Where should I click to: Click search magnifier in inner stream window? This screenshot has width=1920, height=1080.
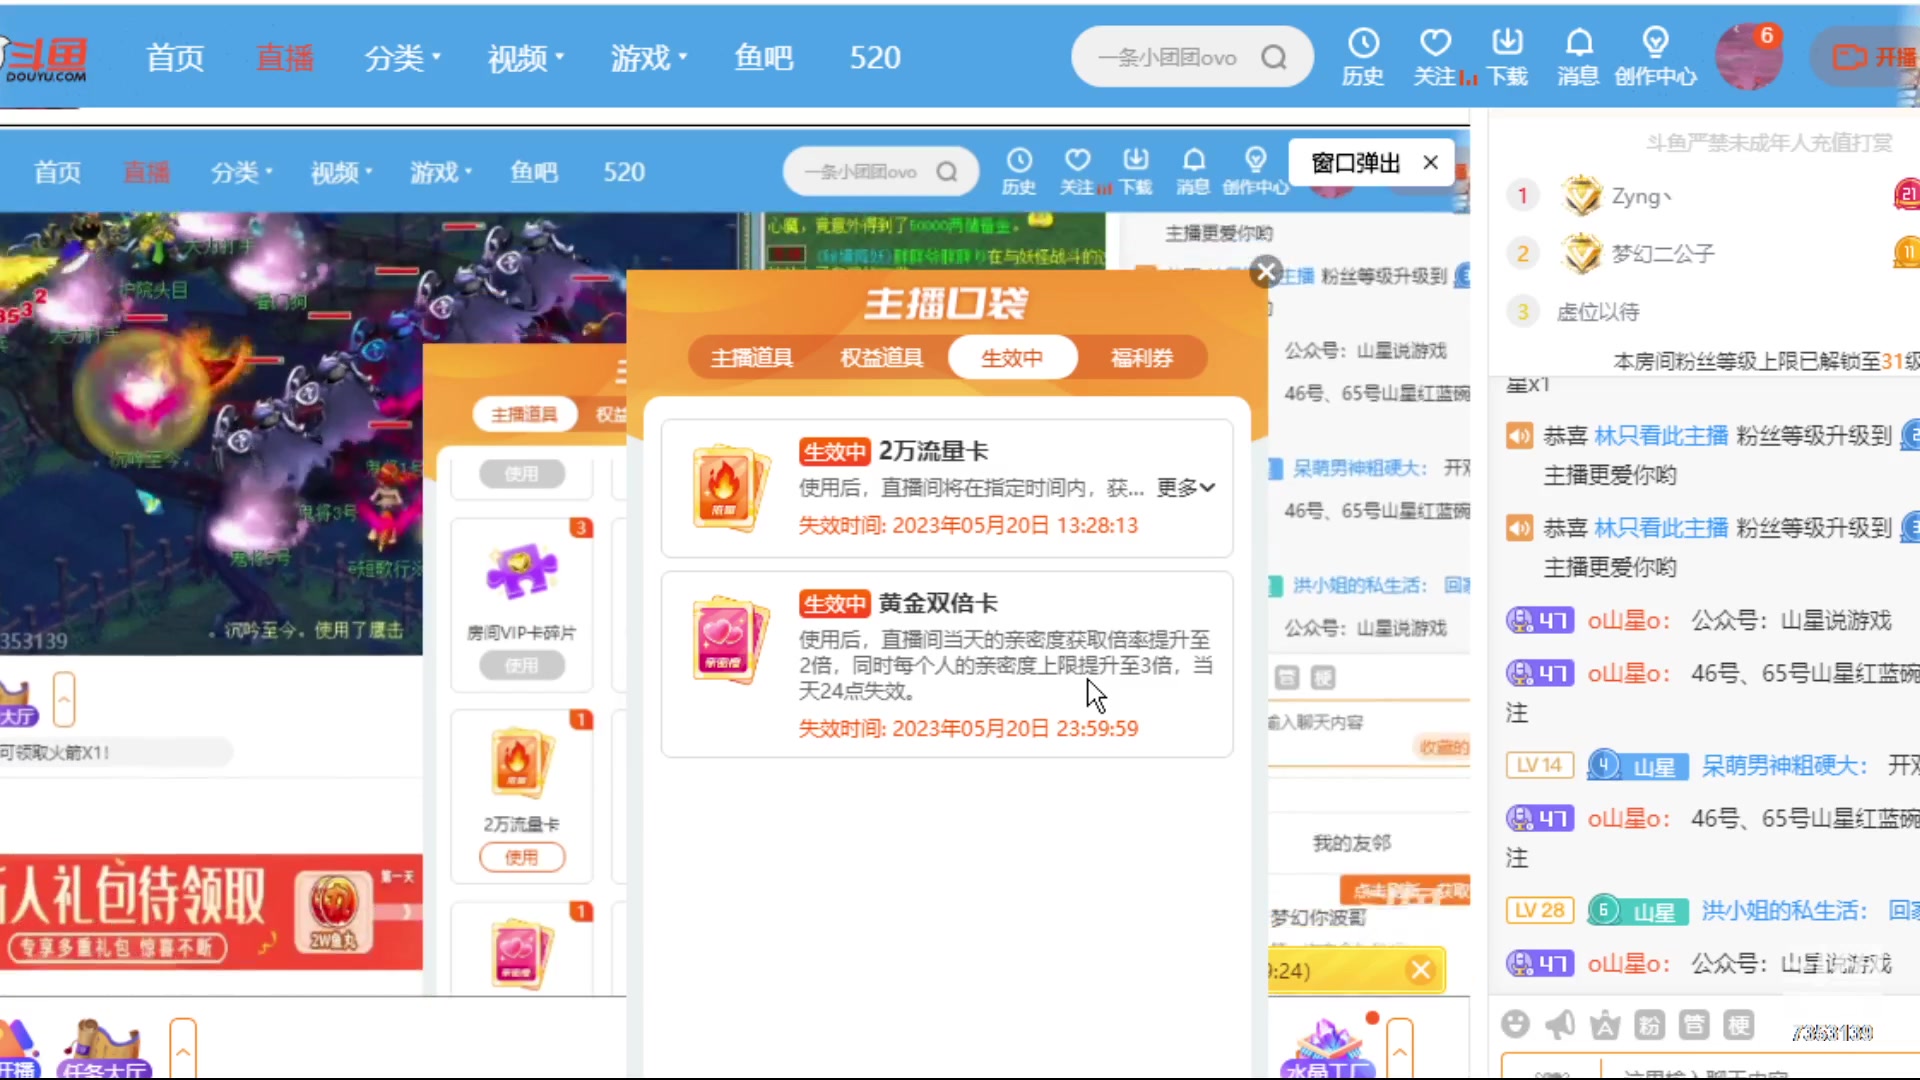coord(947,172)
